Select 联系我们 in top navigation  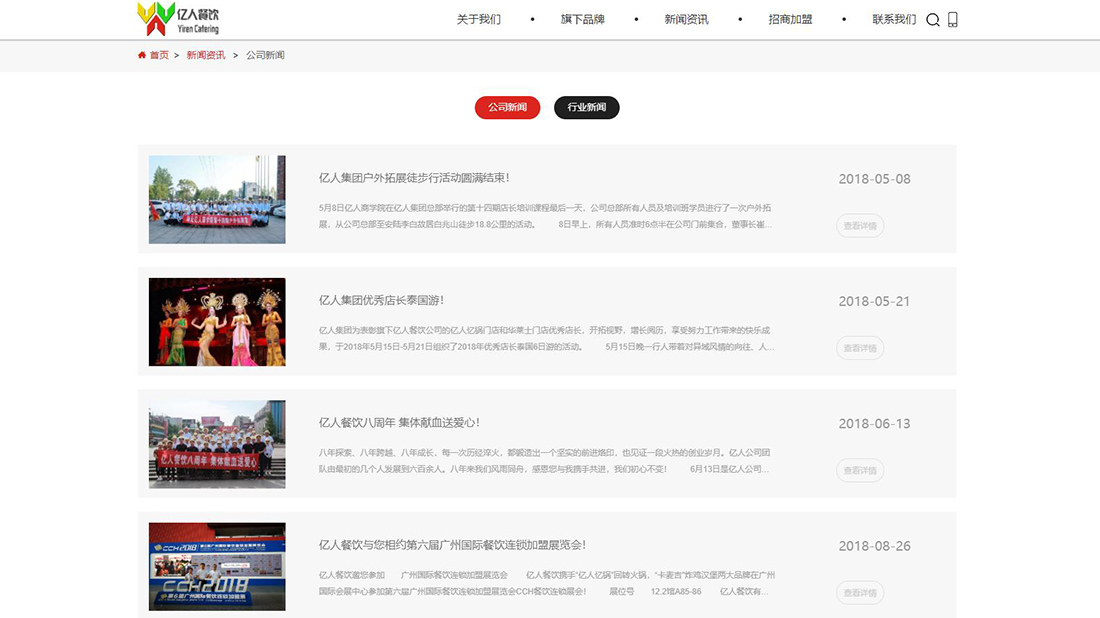[x=893, y=19]
